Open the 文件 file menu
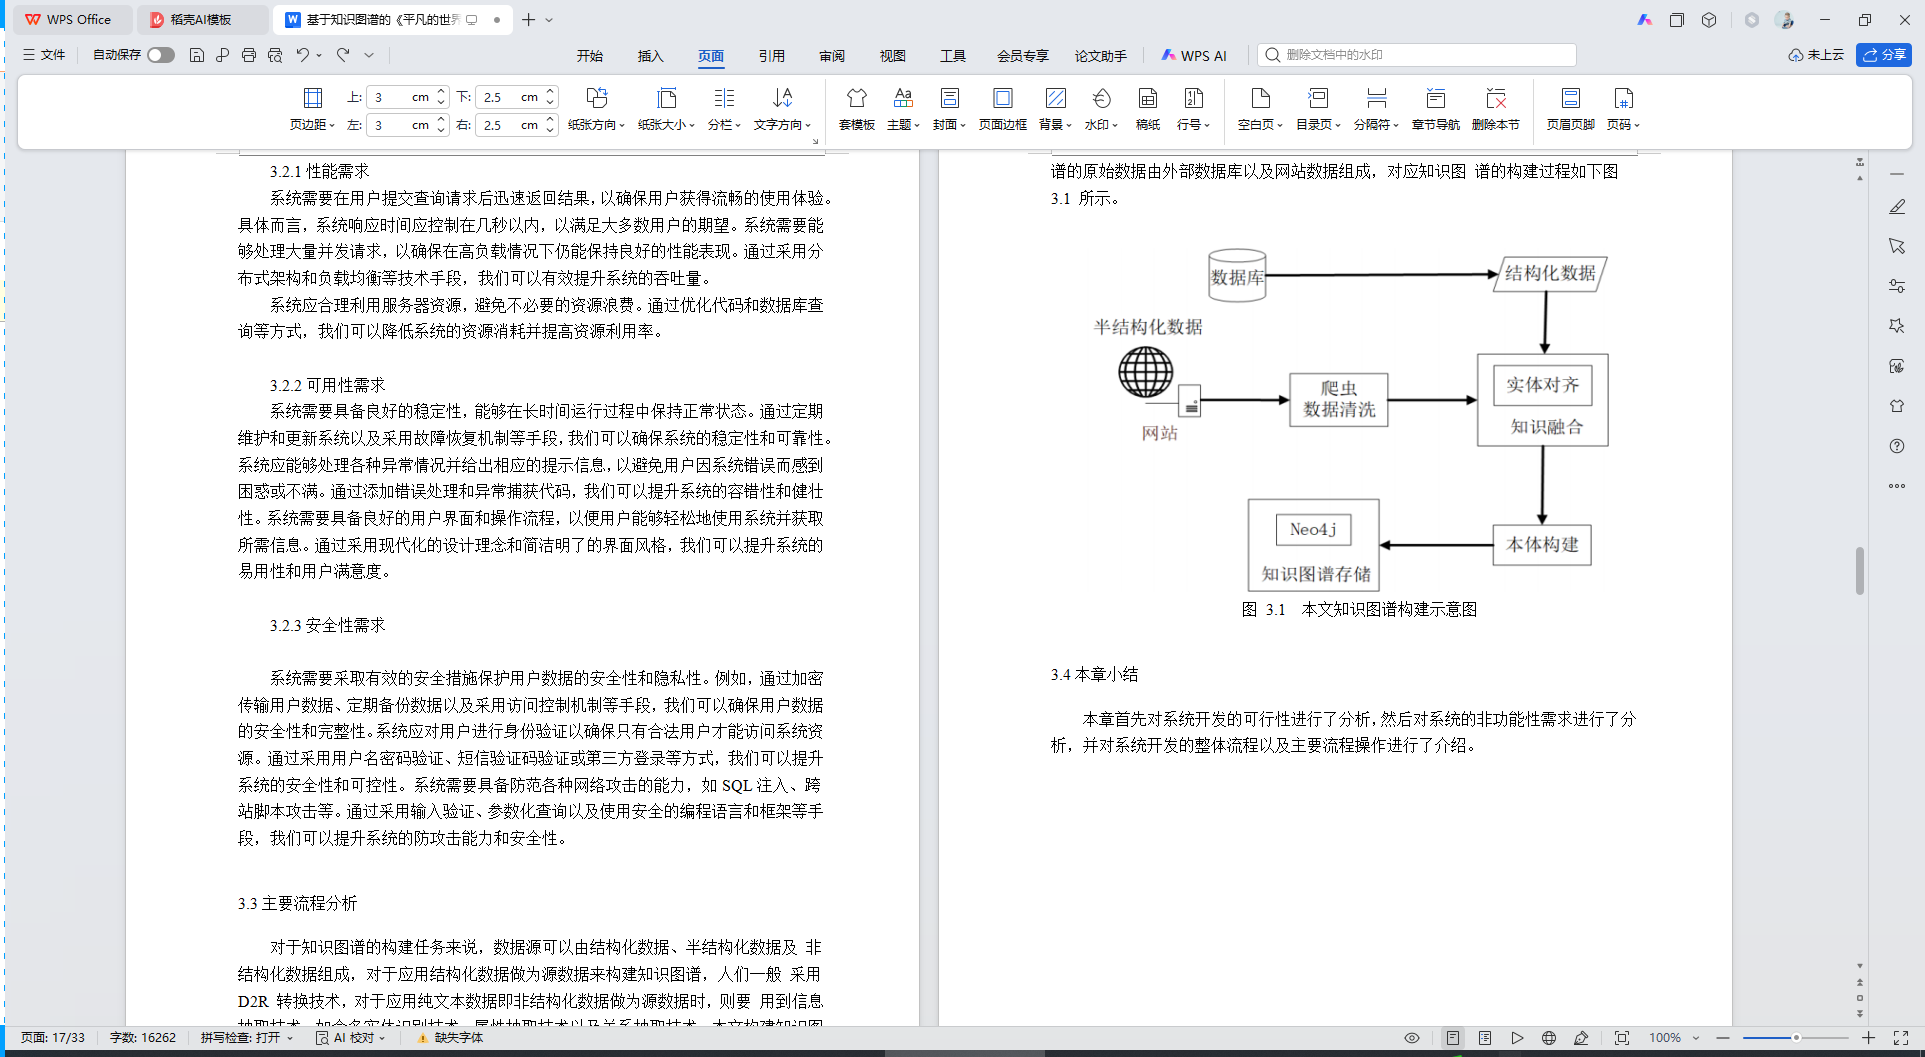The width and height of the screenshot is (1925, 1057). (44, 55)
